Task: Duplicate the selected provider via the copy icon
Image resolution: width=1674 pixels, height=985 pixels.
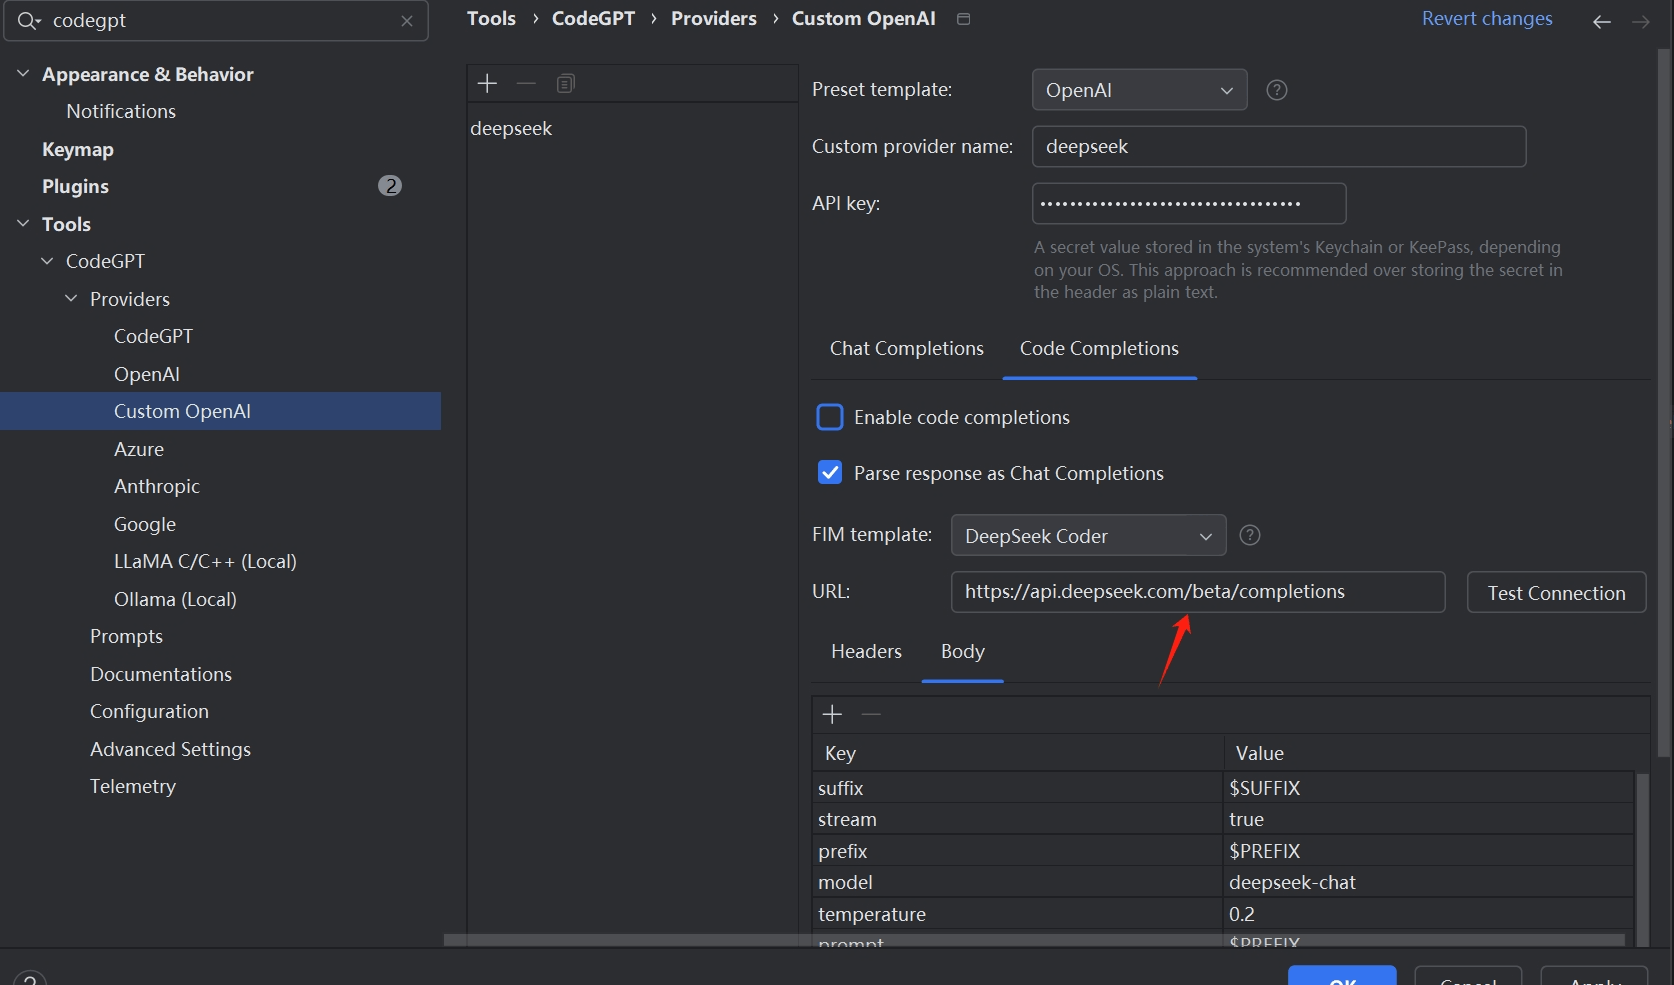Action: [566, 84]
